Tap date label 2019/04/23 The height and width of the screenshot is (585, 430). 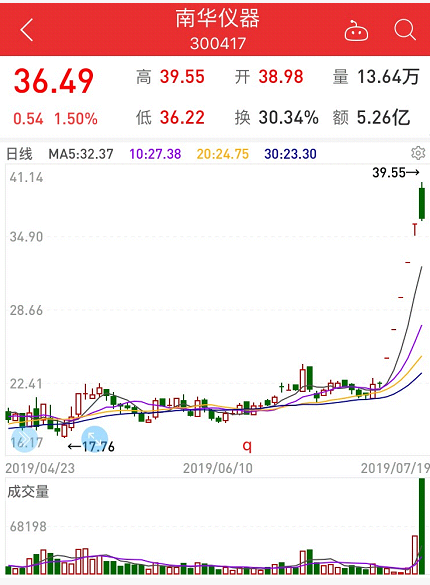coord(40,468)
